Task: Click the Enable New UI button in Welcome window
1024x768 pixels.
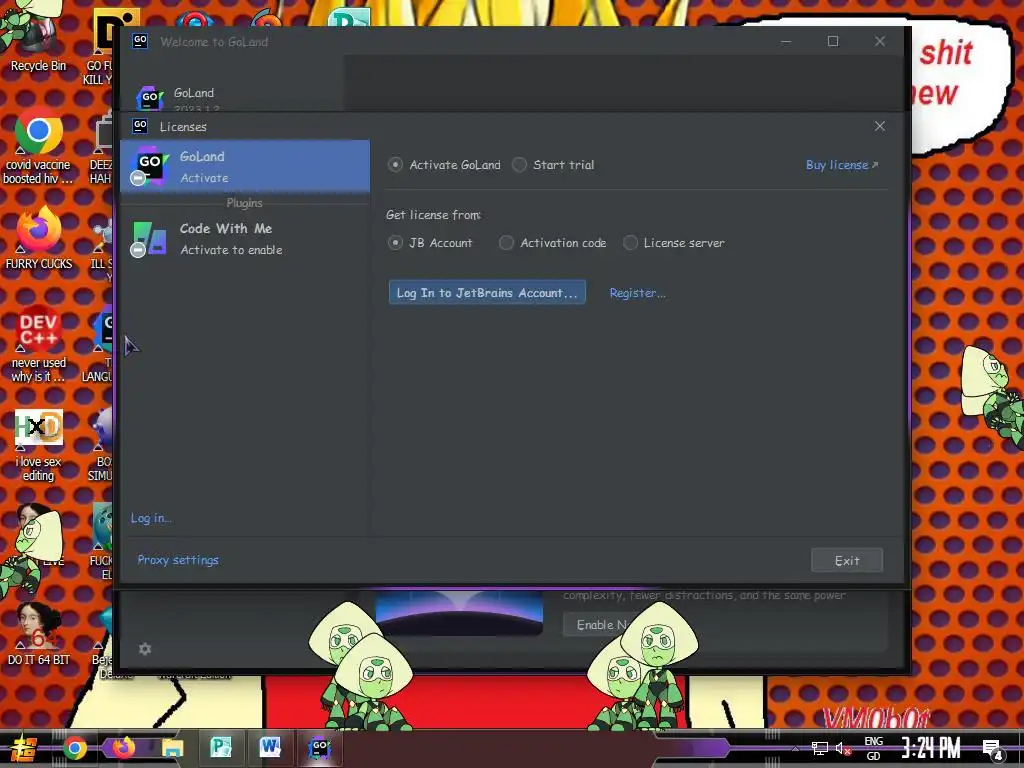Action: (x=598, y=625)
